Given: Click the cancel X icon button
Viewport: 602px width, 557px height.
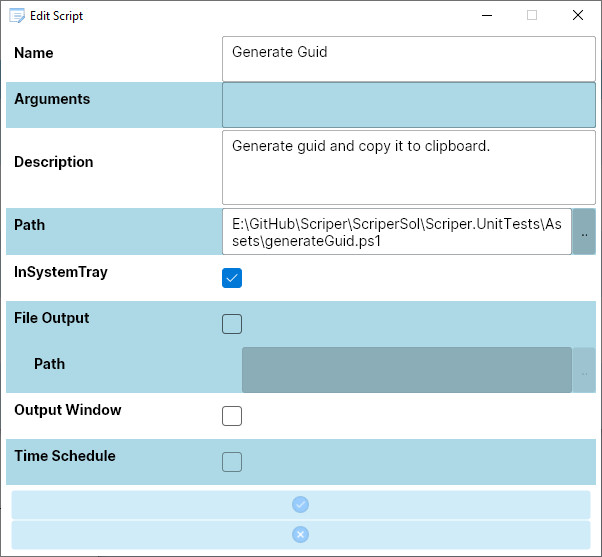Looking at the screenshot, I should [300, 535].
